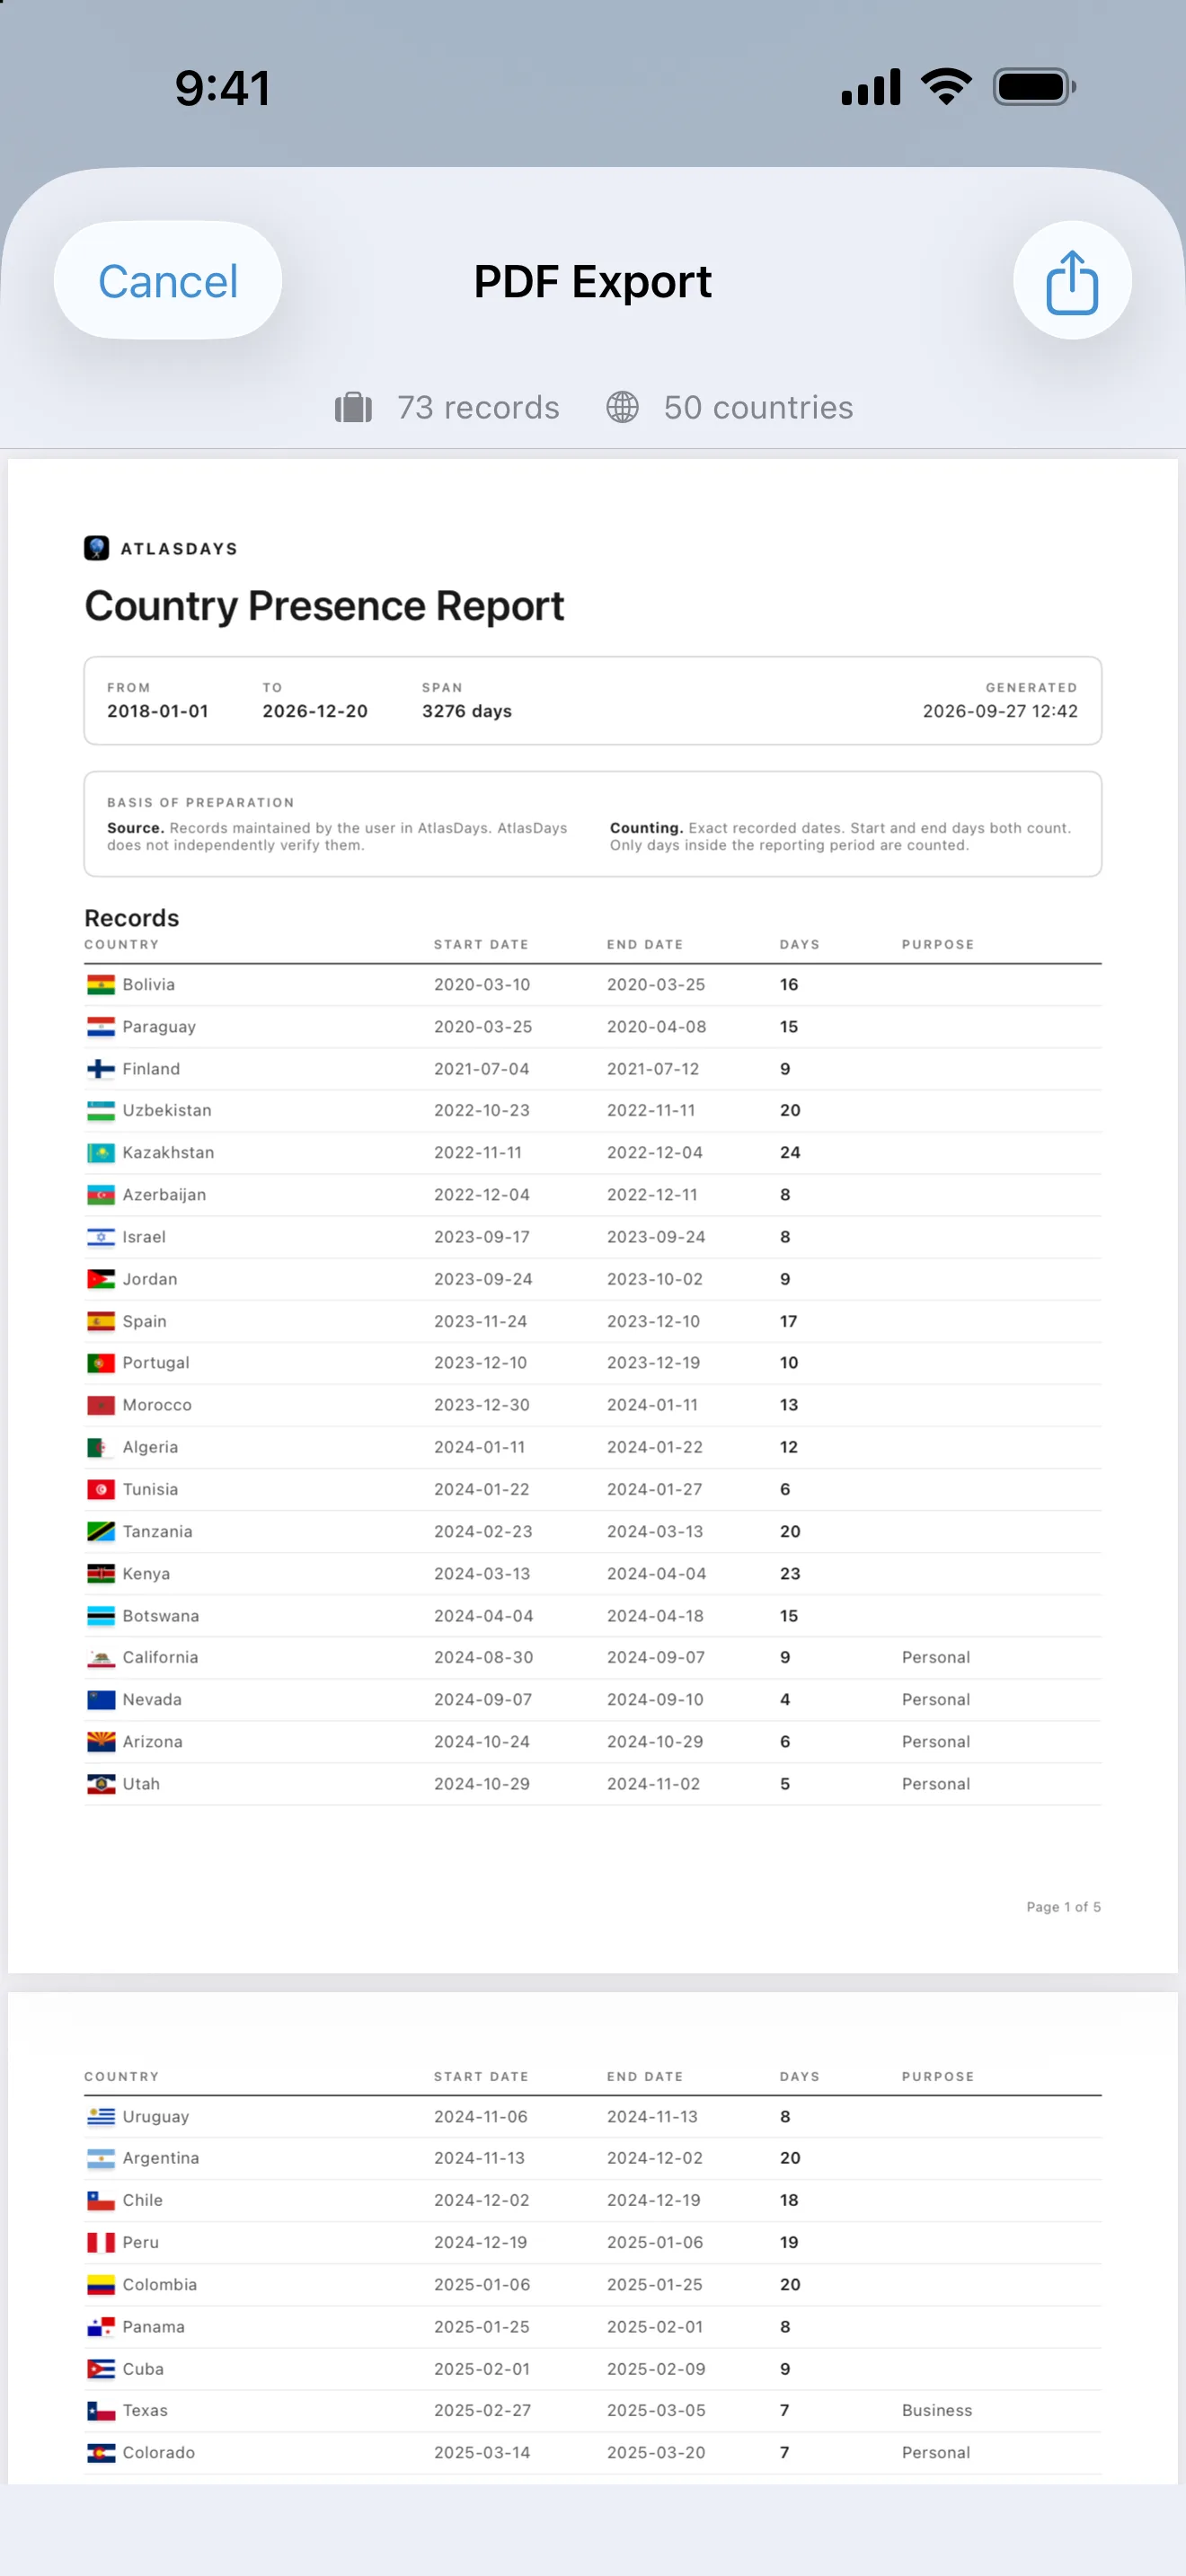Tap the Portugal flag icon
The image size is (1186, 2576).
pyautogui.click(x=101, y=1363)
